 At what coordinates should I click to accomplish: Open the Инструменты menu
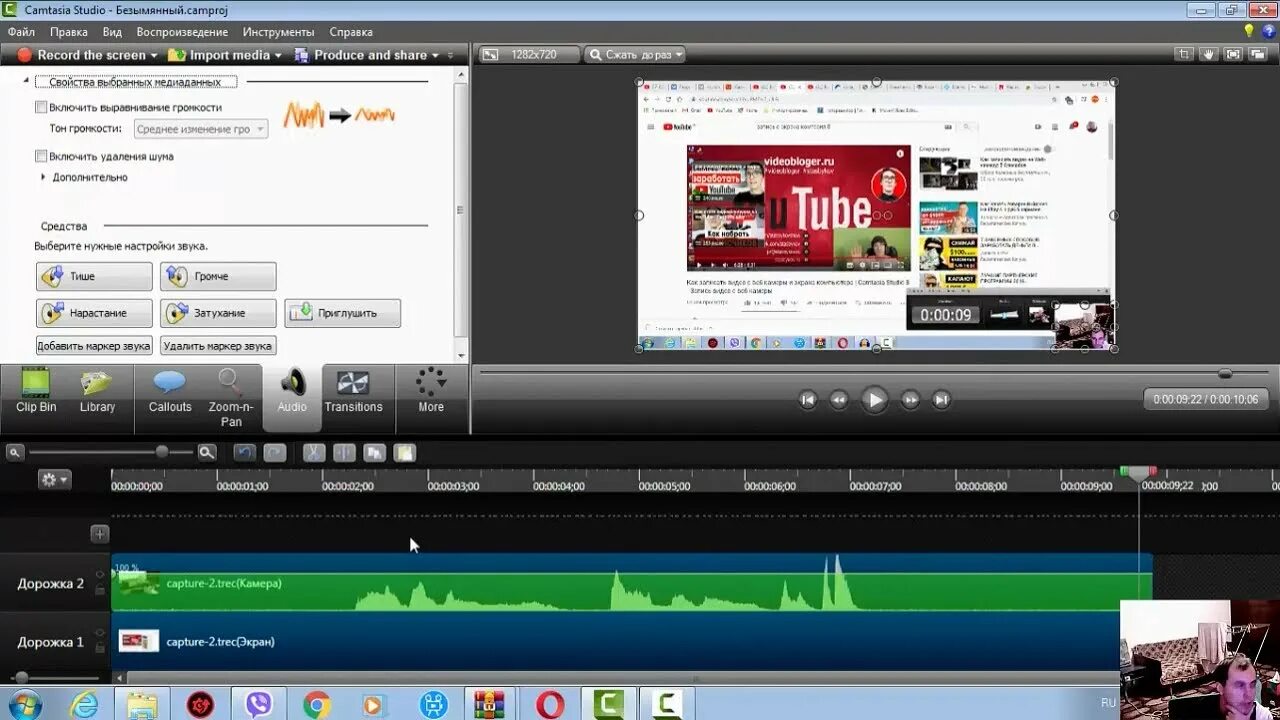pos(279,32)
